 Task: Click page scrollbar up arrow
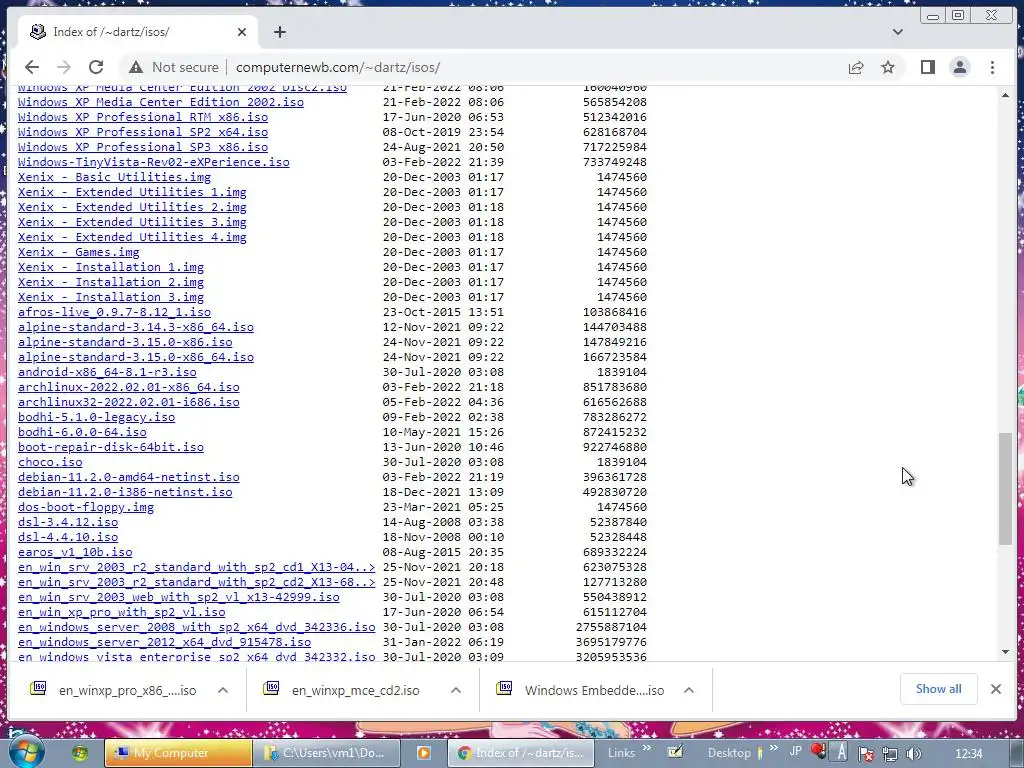tap(1005, 95)
